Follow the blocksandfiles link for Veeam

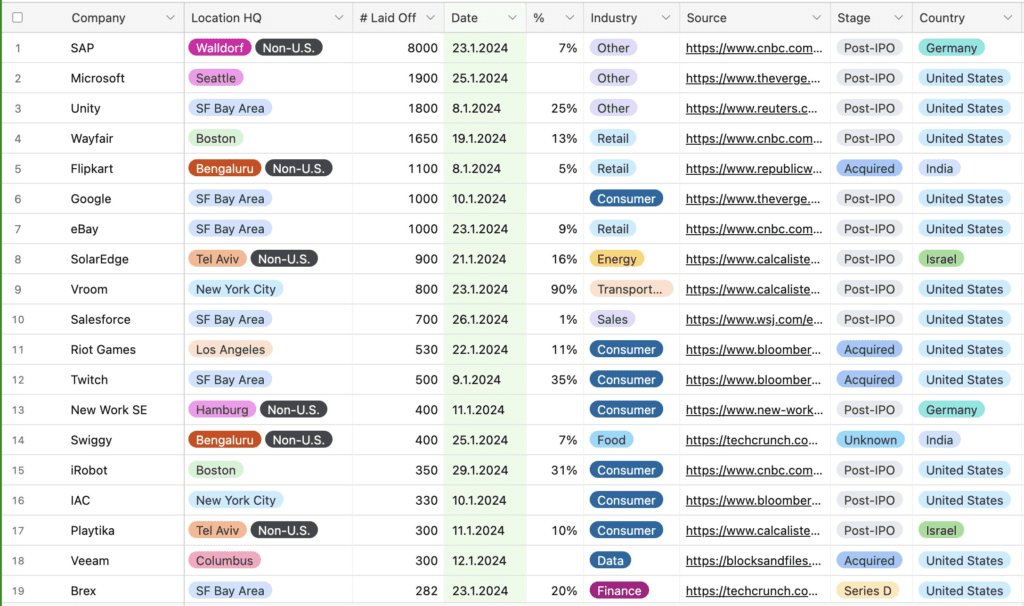coord(754,561)
